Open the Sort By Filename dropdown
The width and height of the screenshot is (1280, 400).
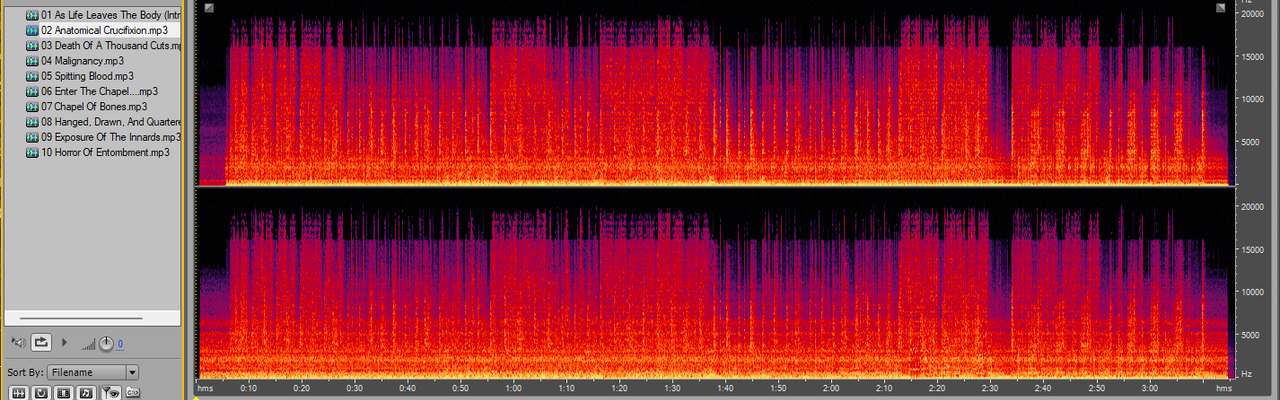coord(92,372)
